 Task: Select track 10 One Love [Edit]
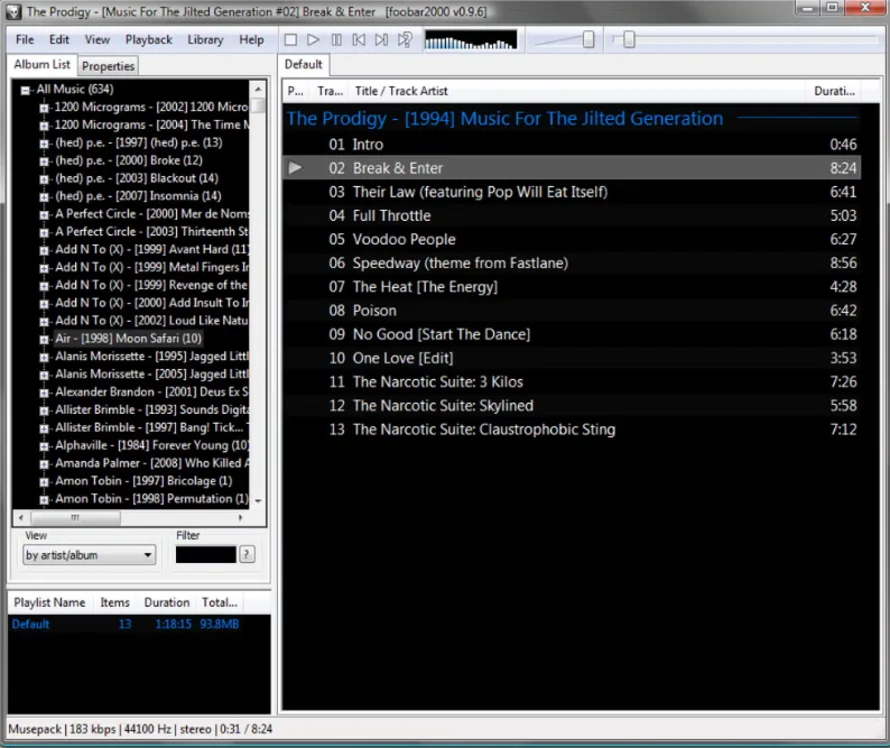pyautogui.click(x=572, y=358)
